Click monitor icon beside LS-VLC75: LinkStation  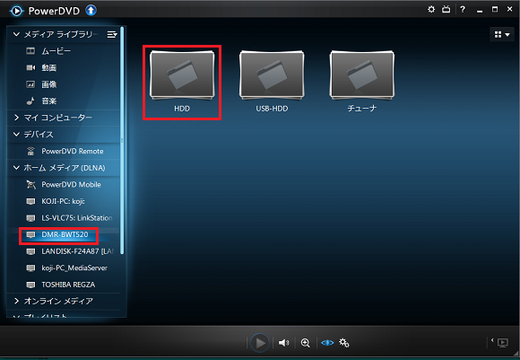pos(31,218)
